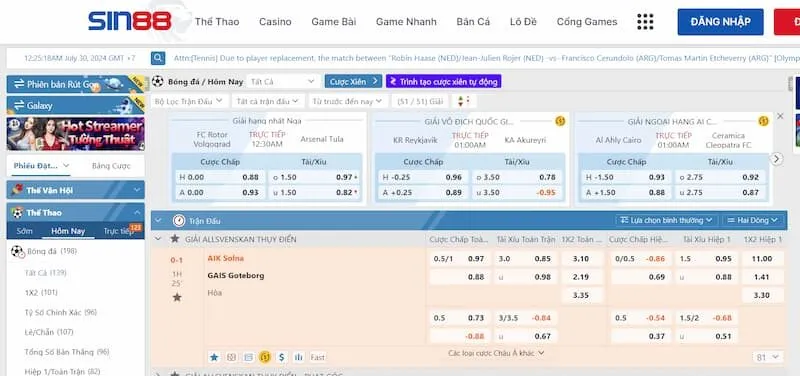Expand the Phiếu Đặt dropdown tab

click(42, 166)
